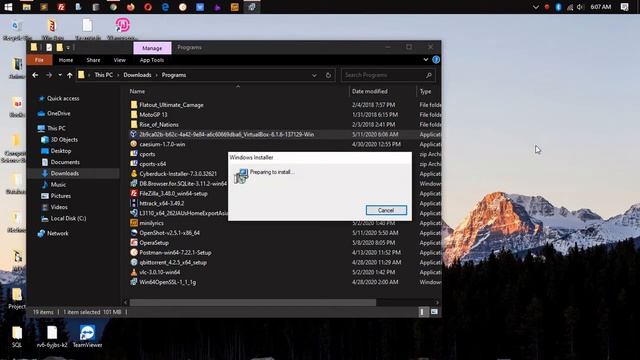The width and height of the screenshot is (640, 360).
Task: Open the File ribbon tab
Action: 39,60
